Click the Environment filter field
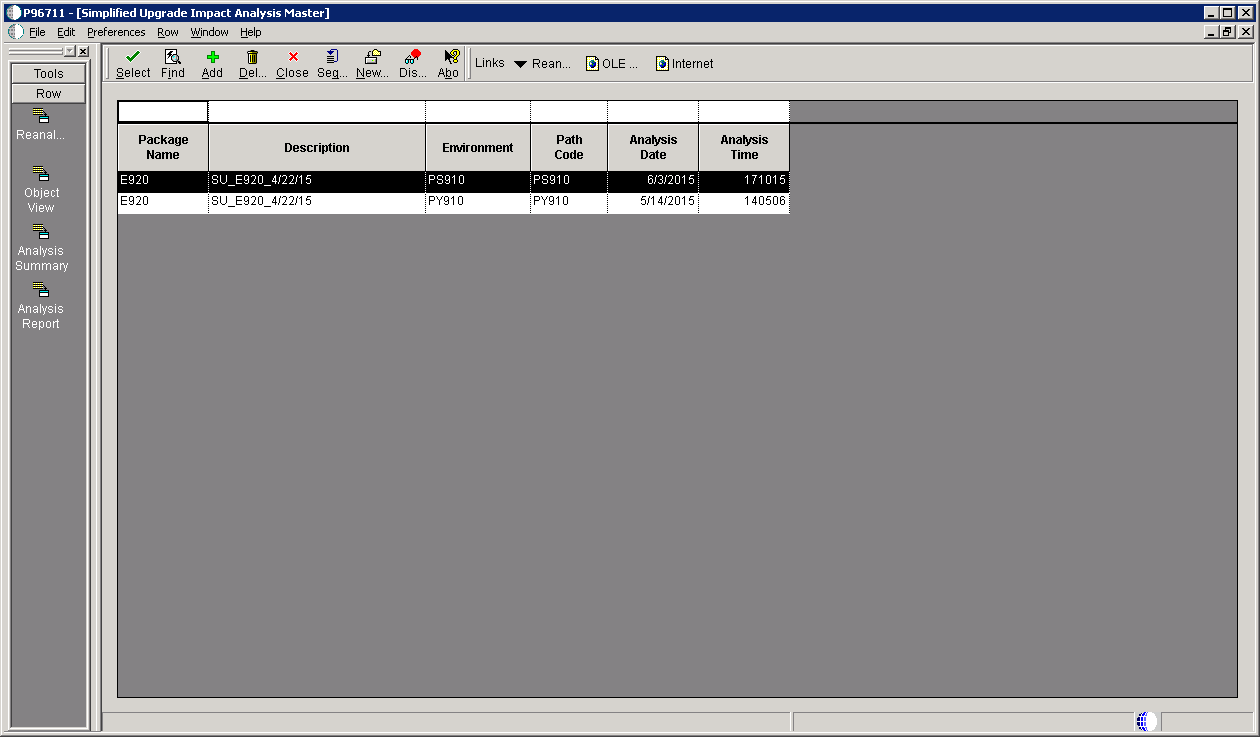 [x=478, y=112]
